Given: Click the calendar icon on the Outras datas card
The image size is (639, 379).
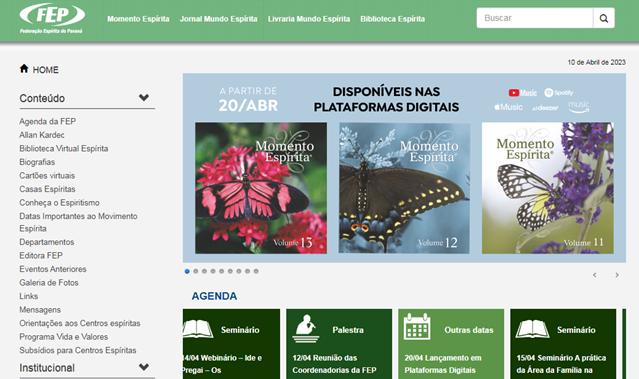Looking at the screenshot, I should (417, 327).
